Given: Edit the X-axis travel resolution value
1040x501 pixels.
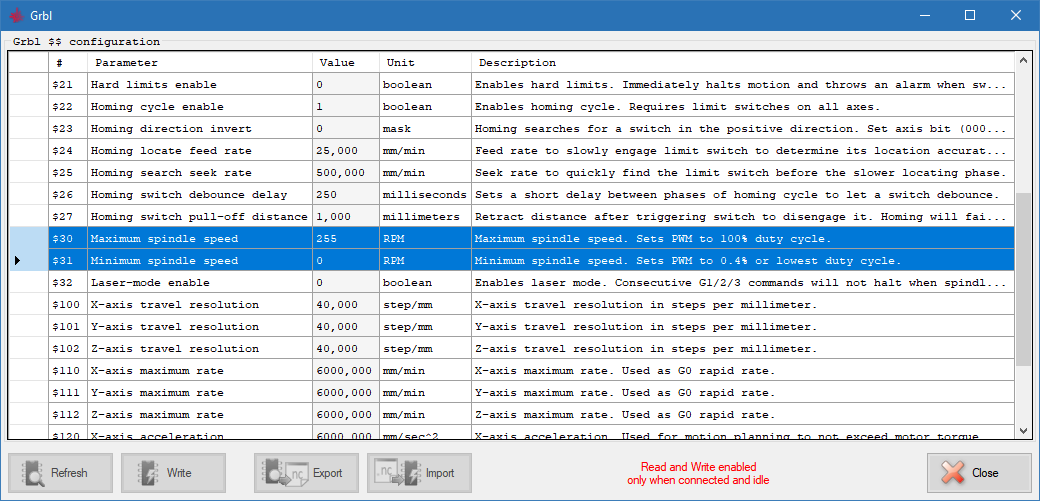Looking at the screenshot, I should 346,305.
